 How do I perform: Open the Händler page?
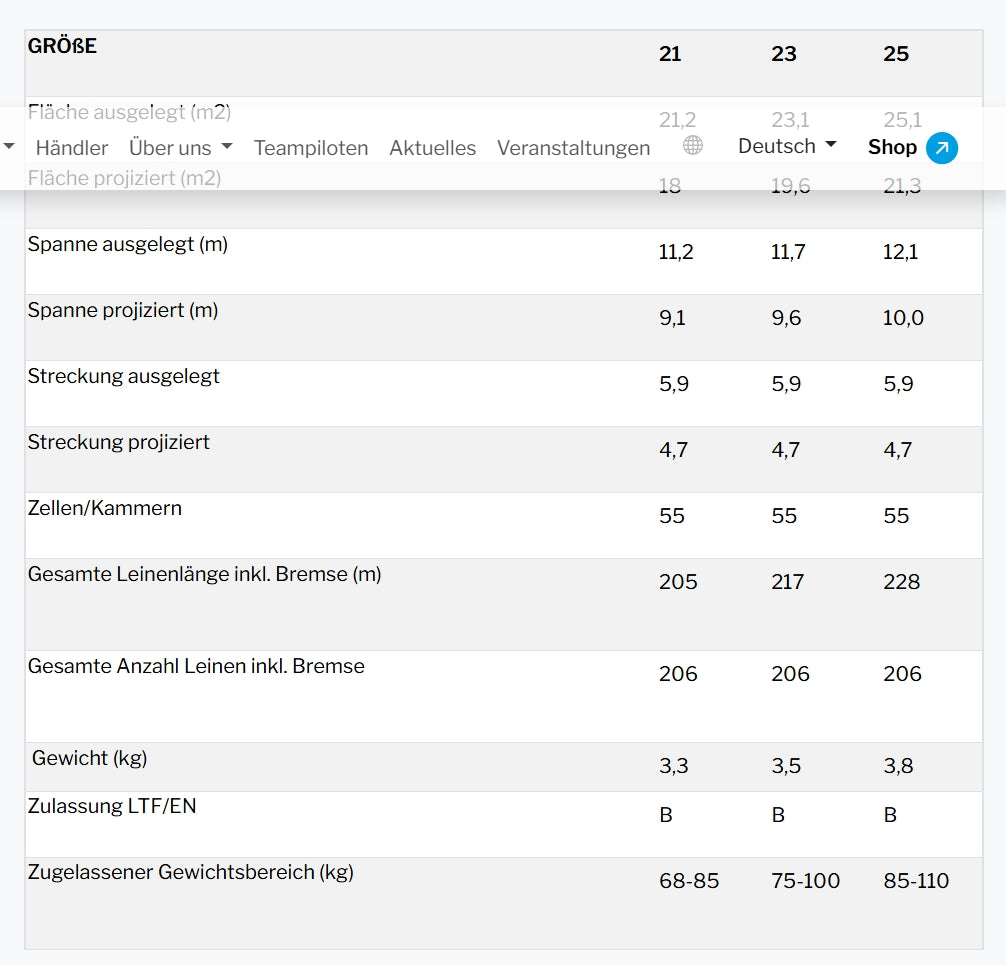coord(72,148)
